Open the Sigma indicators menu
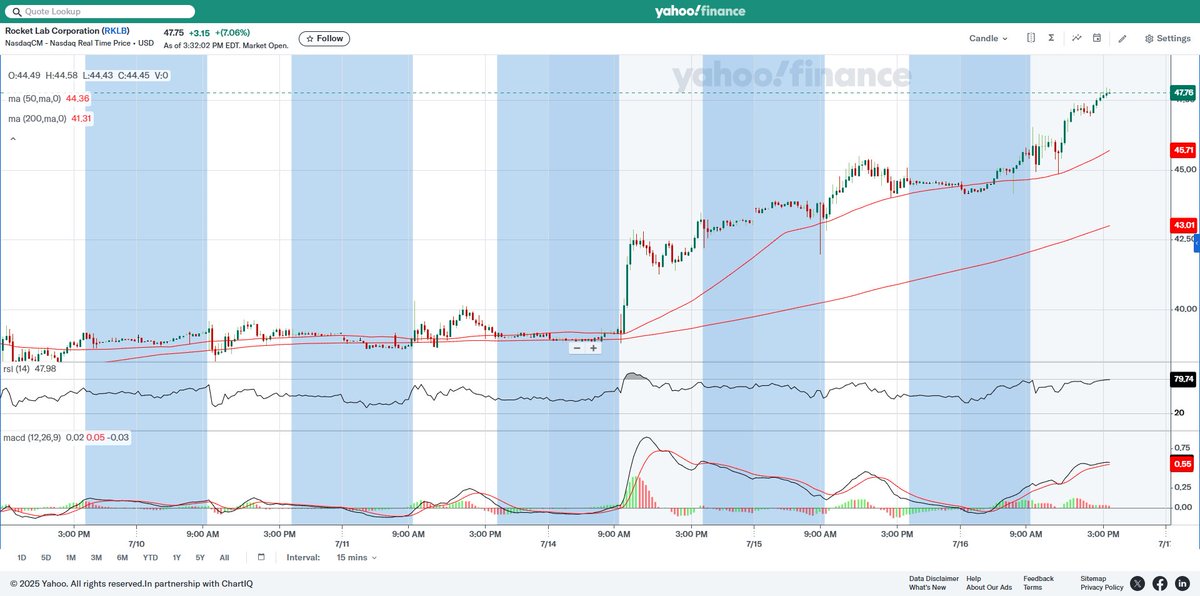 1052,38
